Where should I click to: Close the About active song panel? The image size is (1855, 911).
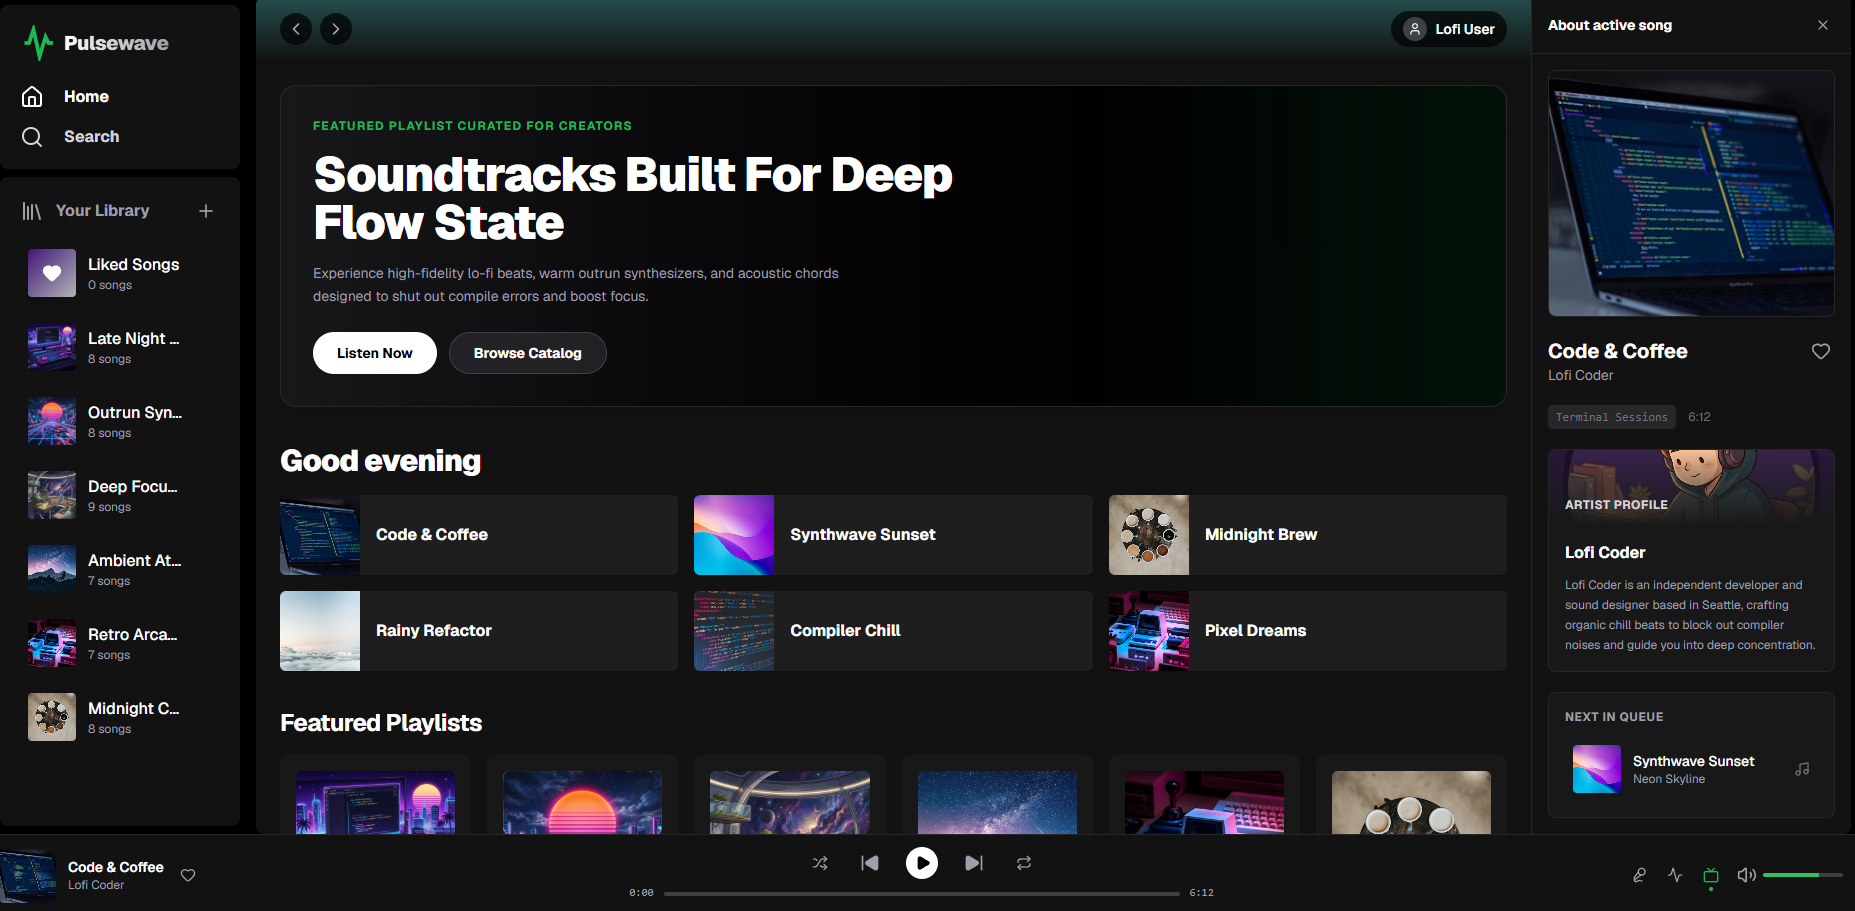tap(1823, 25)
